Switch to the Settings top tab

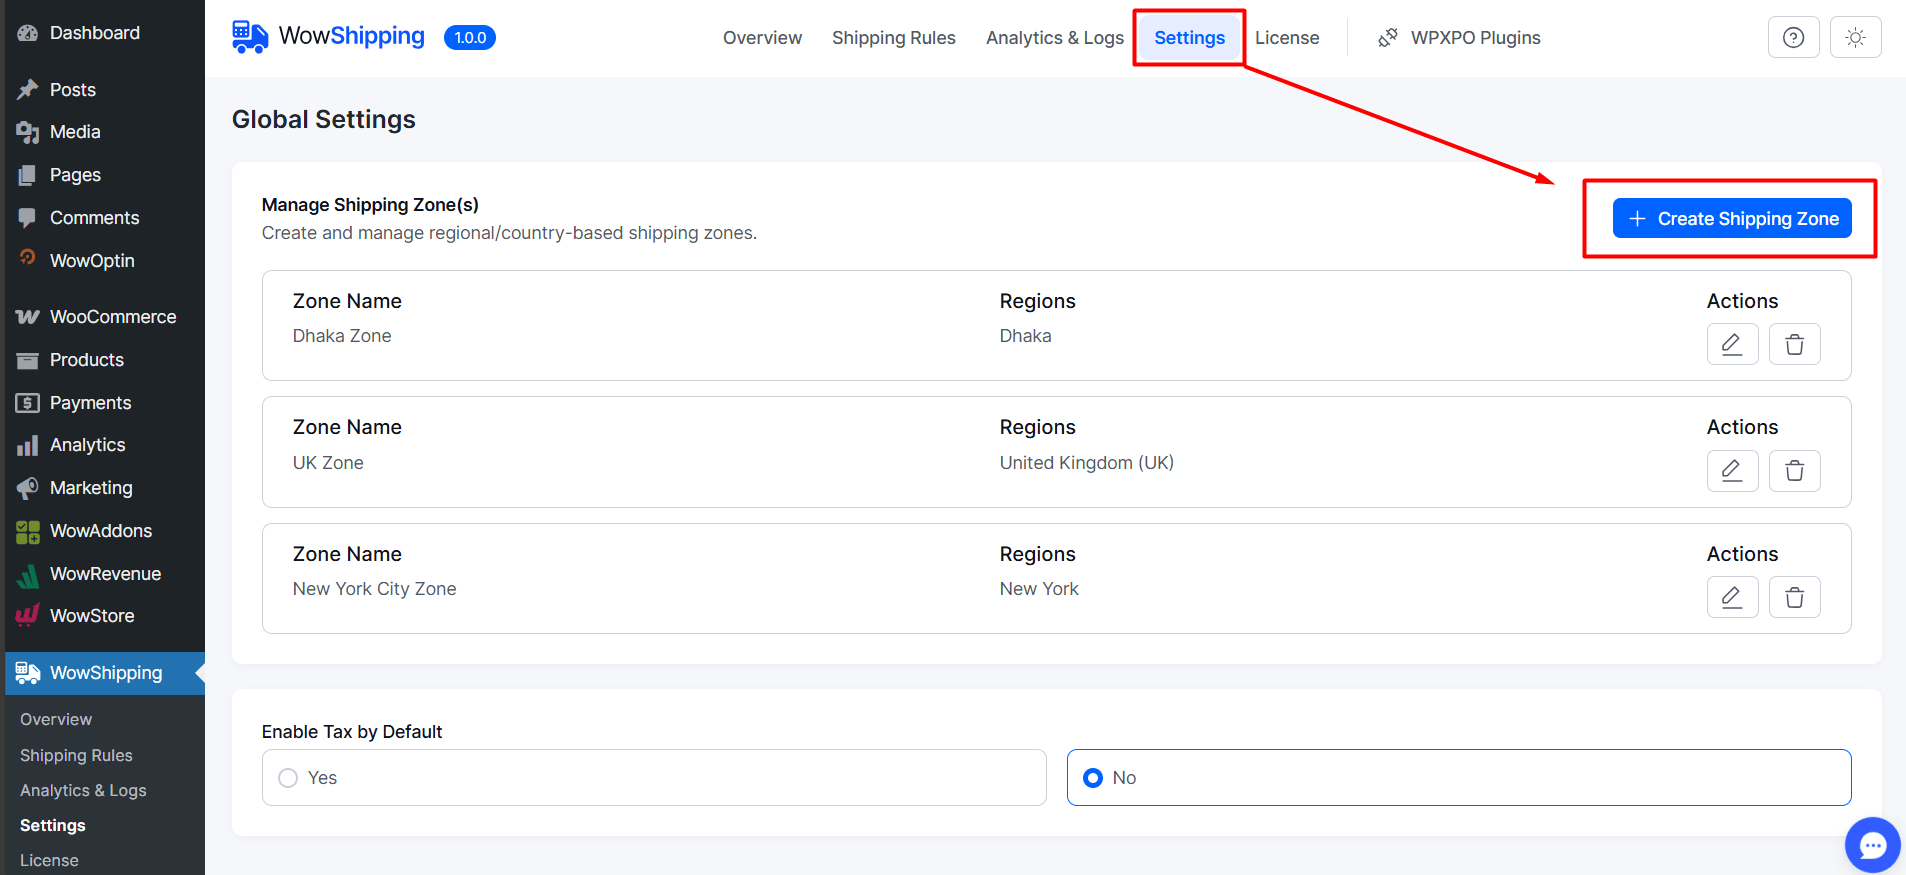[1189, 38]
